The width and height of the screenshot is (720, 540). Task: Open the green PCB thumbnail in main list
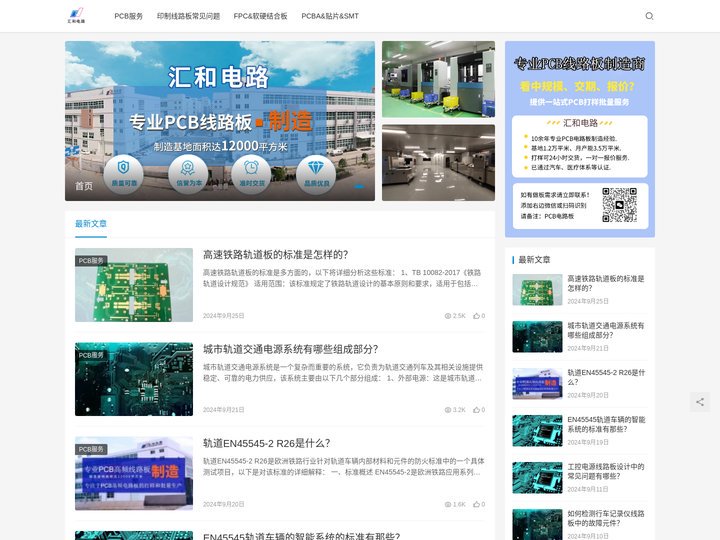coord(134,285)
